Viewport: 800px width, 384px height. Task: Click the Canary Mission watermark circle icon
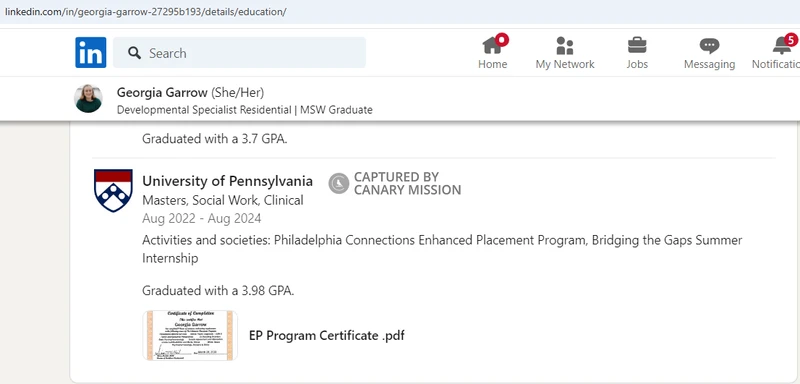click(339, 183)
